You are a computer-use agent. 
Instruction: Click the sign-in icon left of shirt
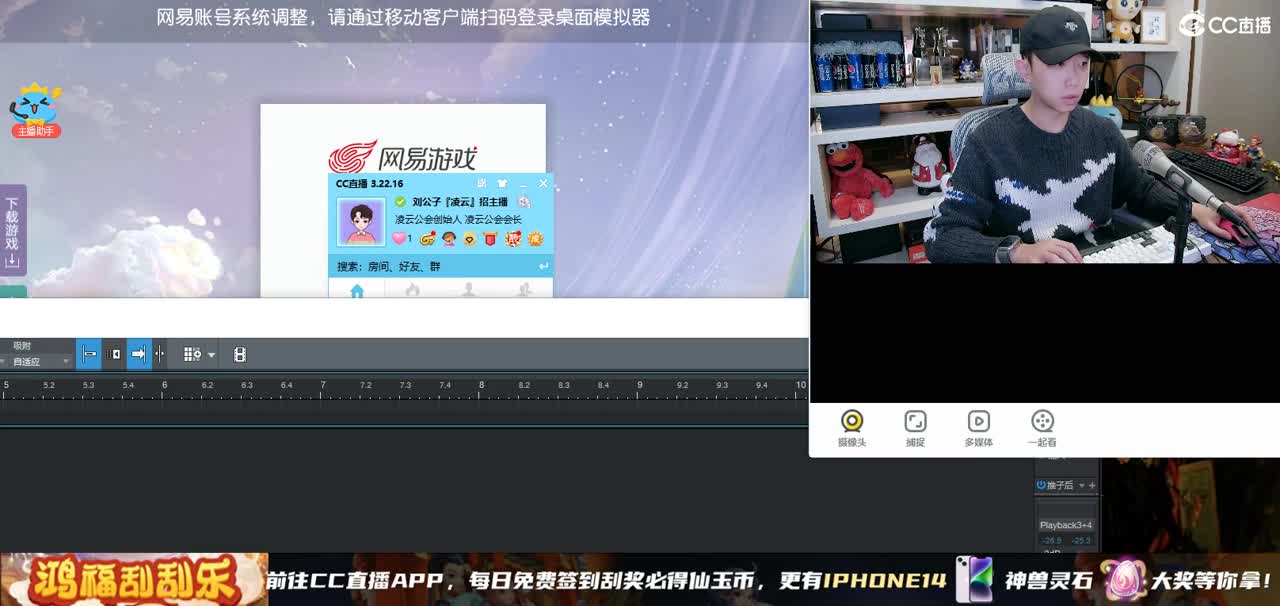pyautogui.click(x=482, y=183)
